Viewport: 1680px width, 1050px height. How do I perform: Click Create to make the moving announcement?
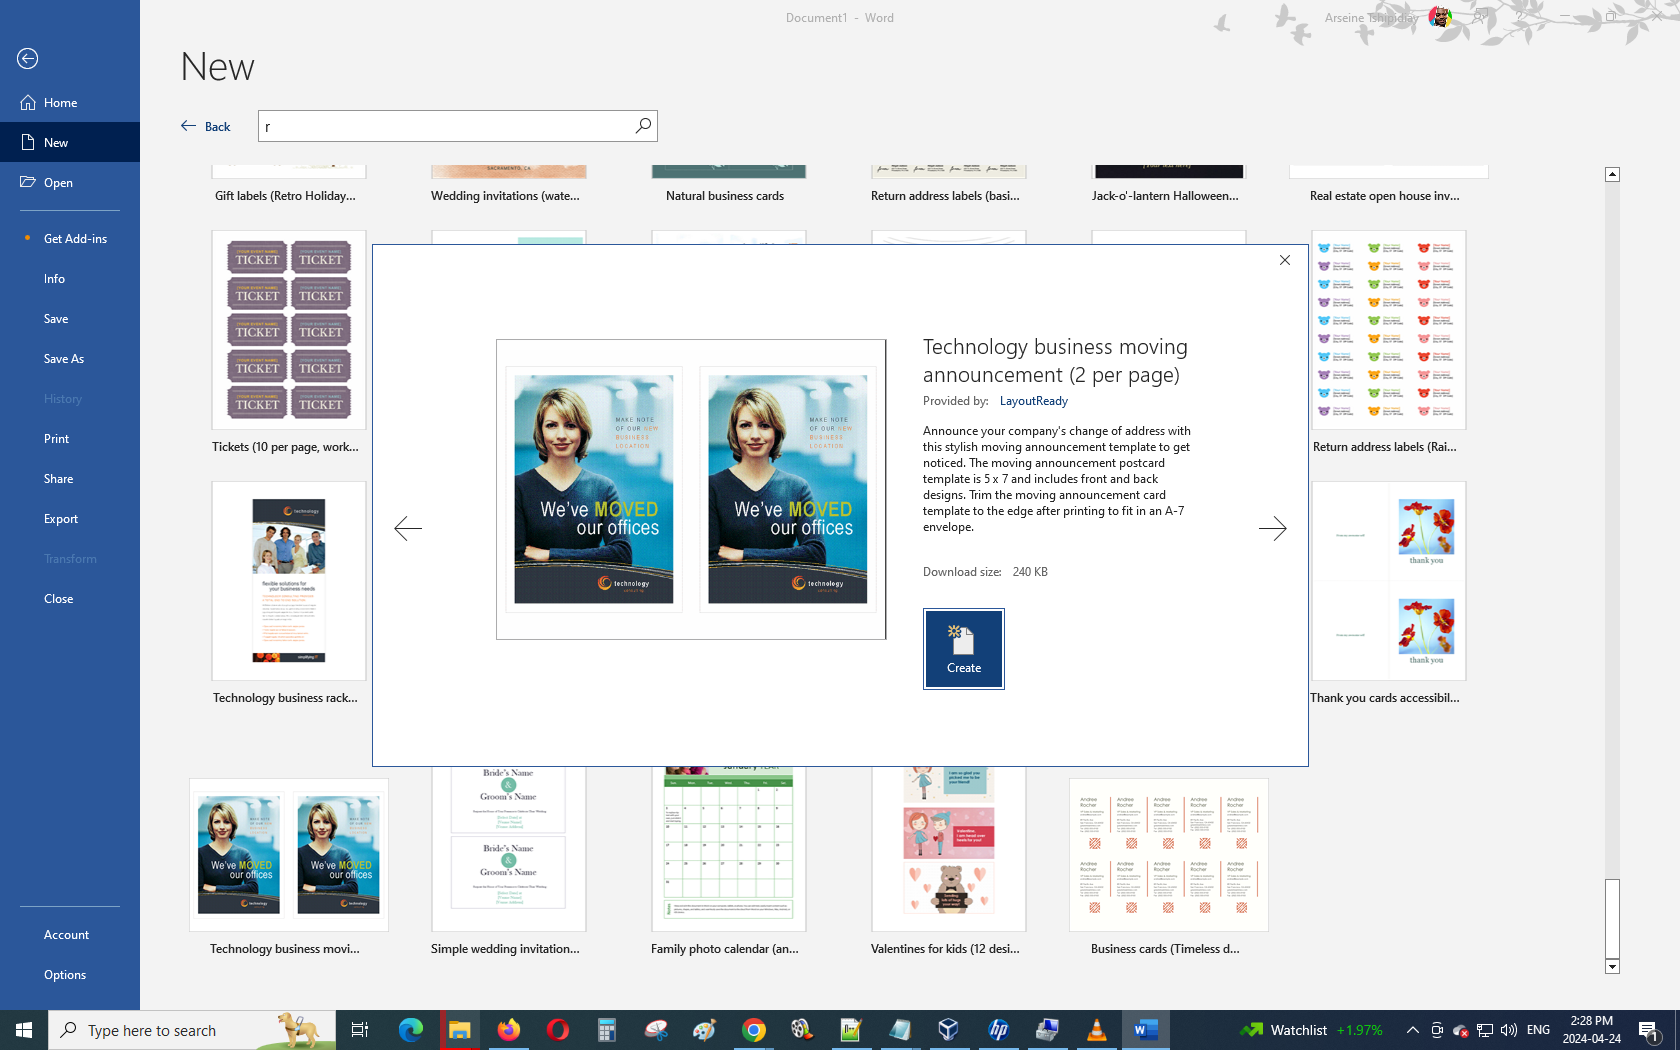coord(963,649)
